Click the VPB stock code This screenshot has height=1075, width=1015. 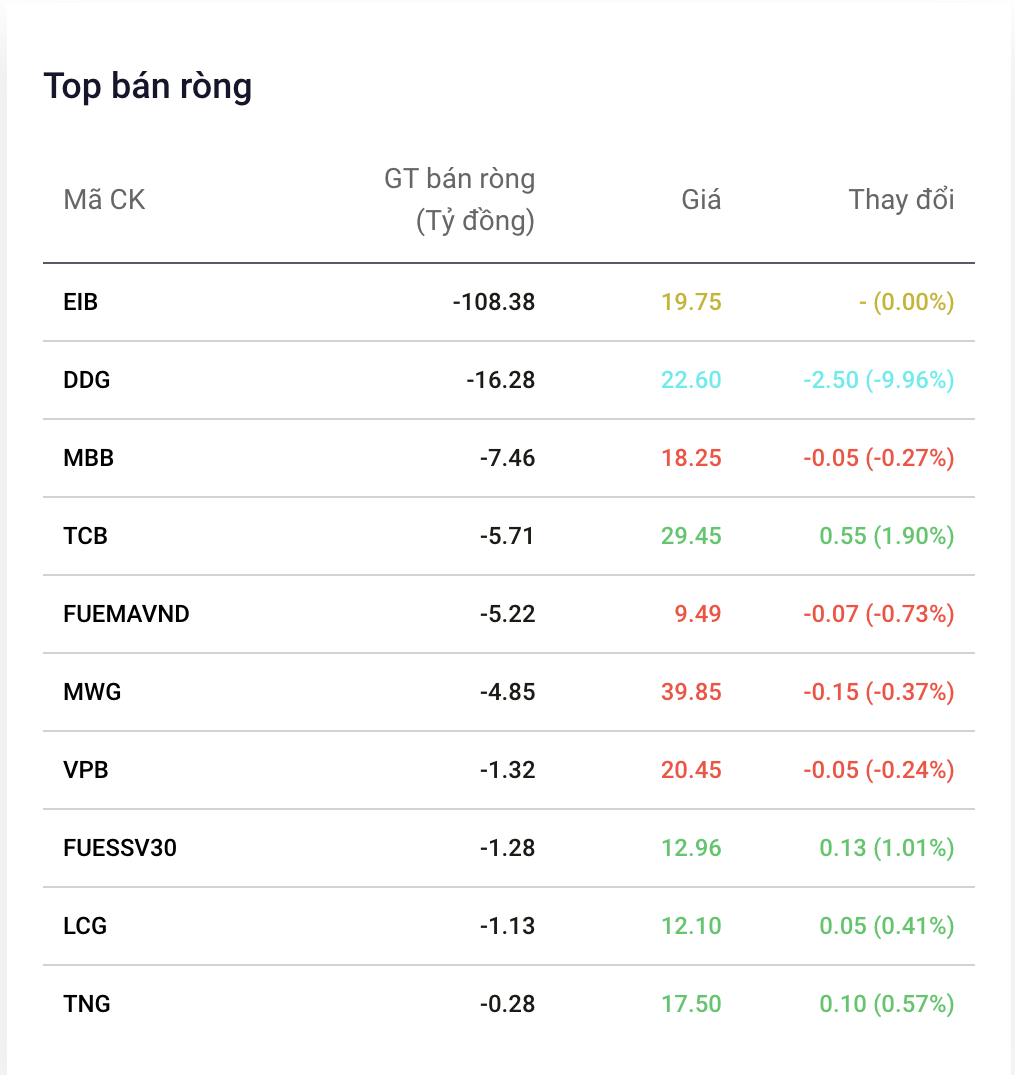pyautogui.click(x=86, y=770)
